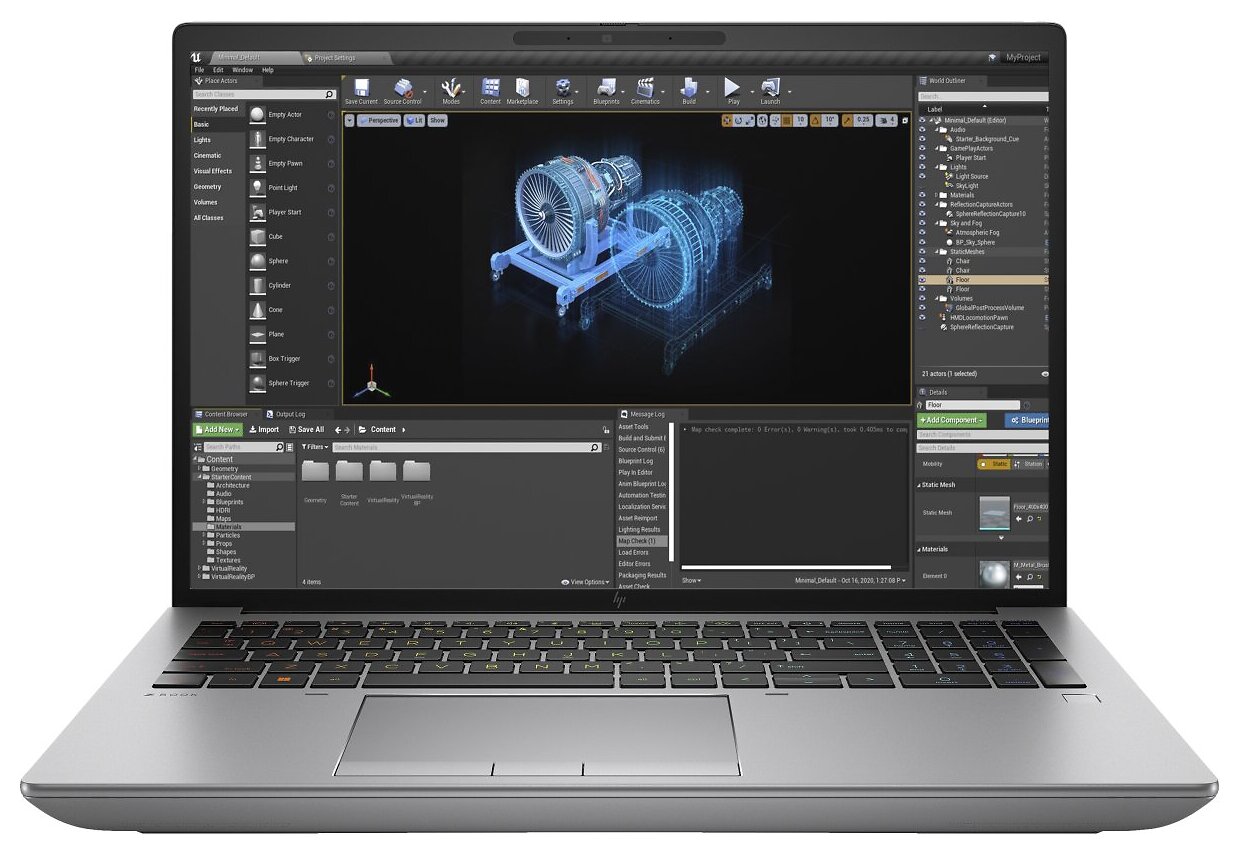1240x854 pixels.
Task: Click the Import button
Action: click(264, 430)
